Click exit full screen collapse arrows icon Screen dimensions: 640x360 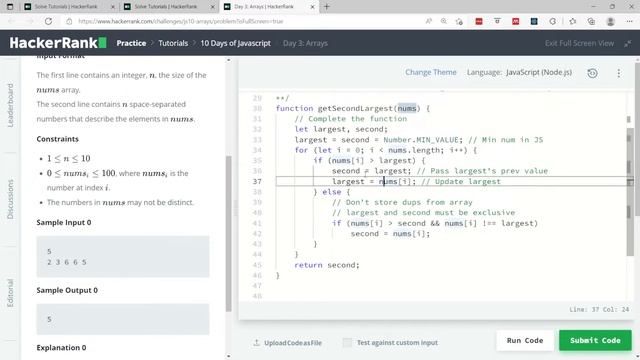(x=628, y=43)
